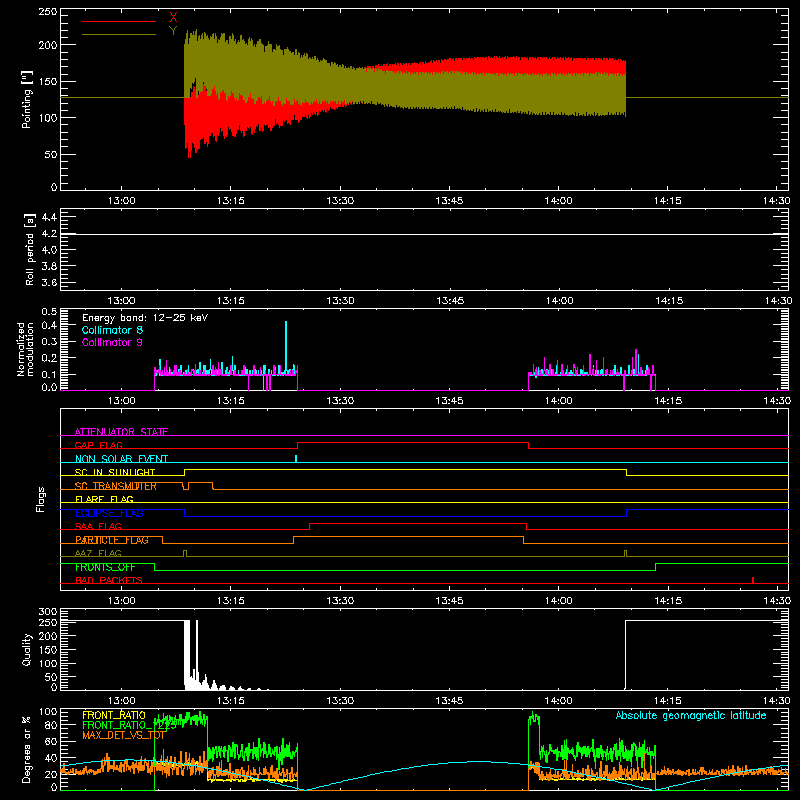800x800 pixels.
Task: Click the FLARE_FLAG label
Action: (x=104, y=499)
